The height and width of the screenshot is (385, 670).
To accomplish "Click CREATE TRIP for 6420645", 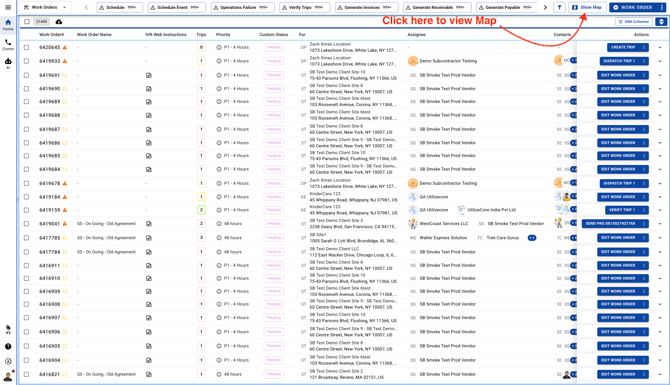I will click(x=623, y=47).
